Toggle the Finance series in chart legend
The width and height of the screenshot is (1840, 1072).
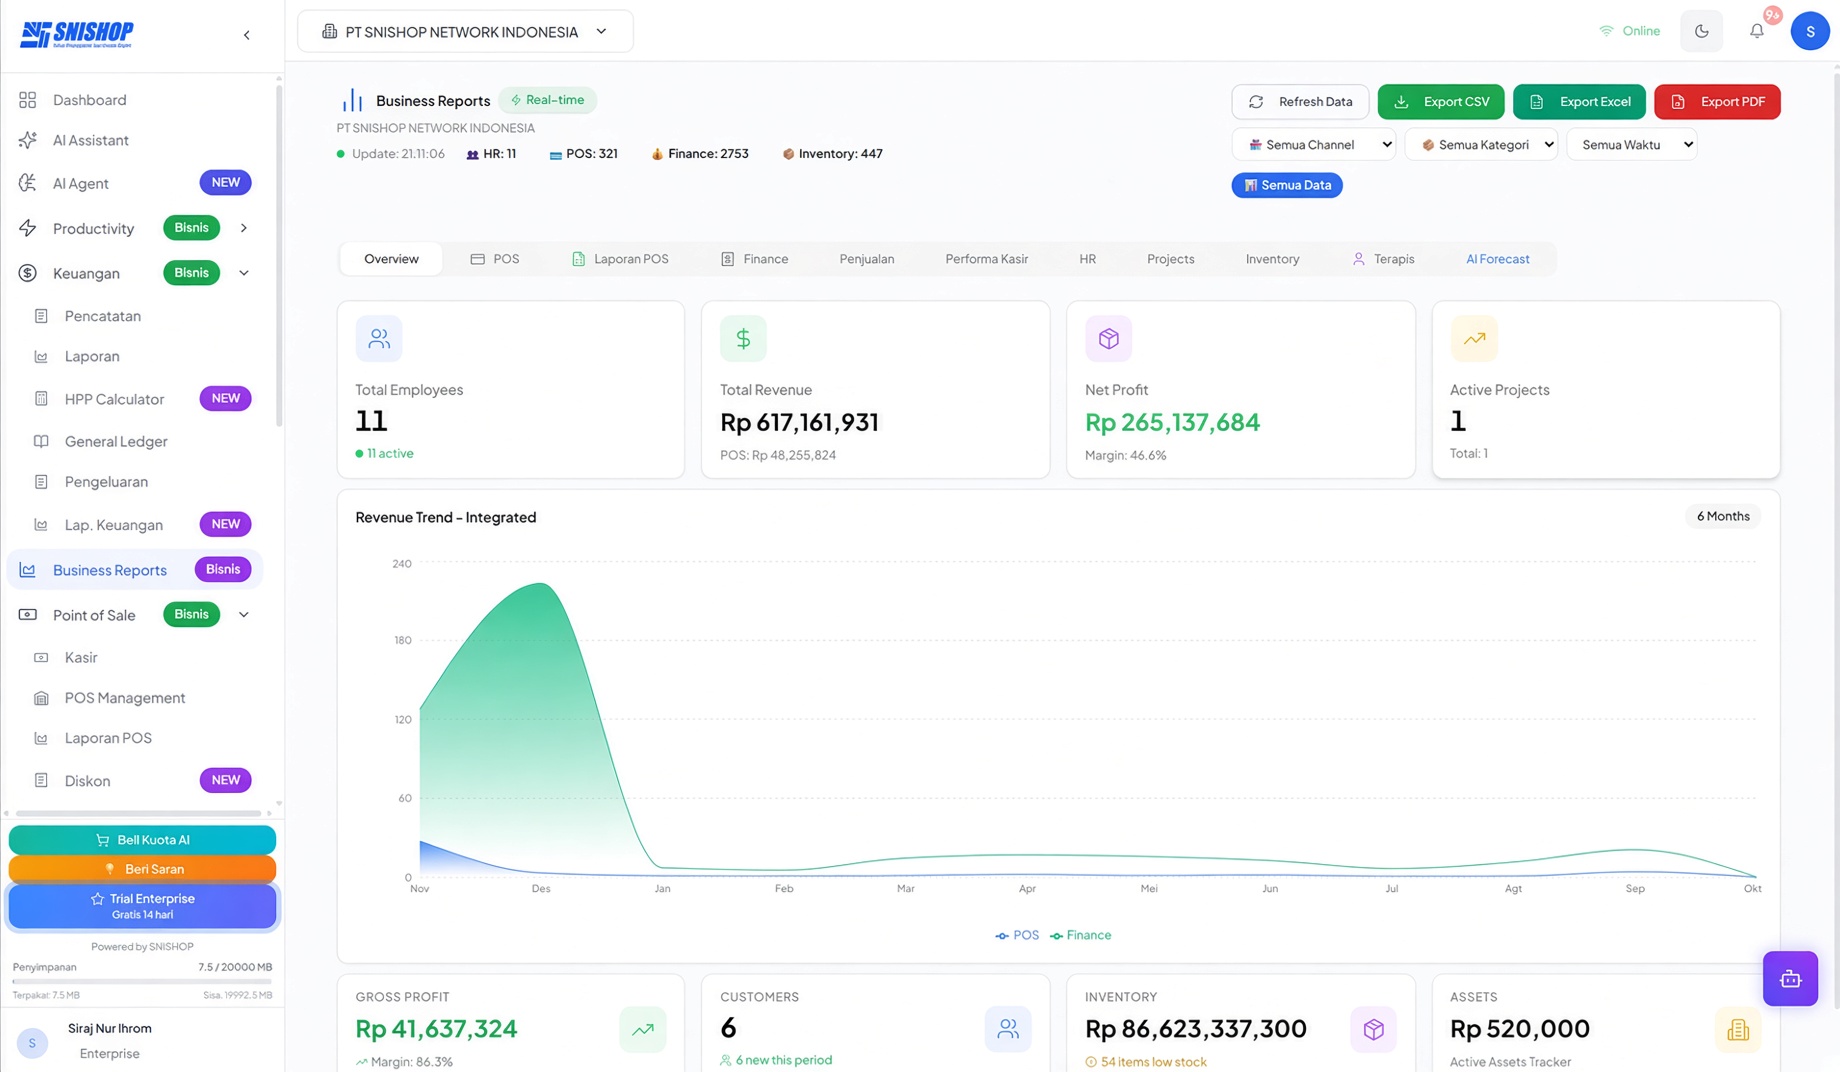click(1081, 936)
